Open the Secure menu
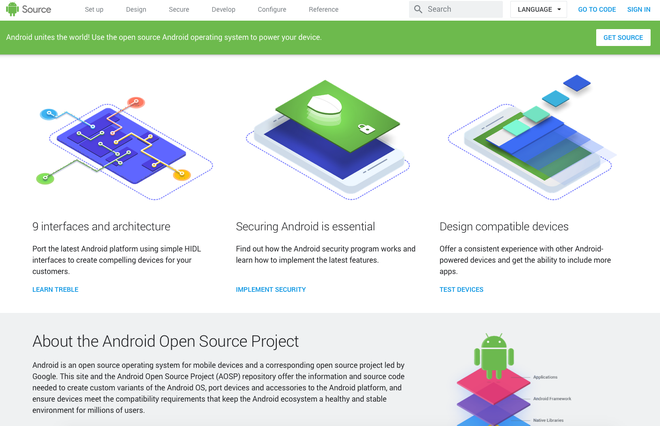This screenshot has width=660, height=426. [179, 9]
